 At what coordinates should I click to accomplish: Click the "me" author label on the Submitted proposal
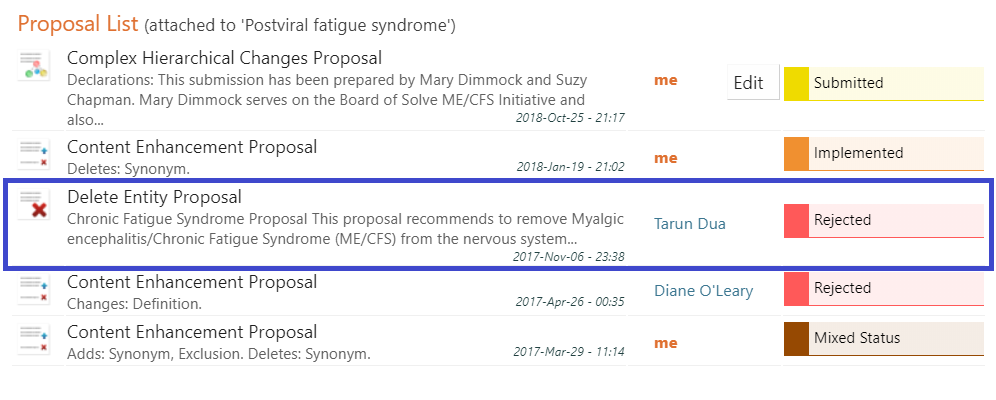pos(665,80)
